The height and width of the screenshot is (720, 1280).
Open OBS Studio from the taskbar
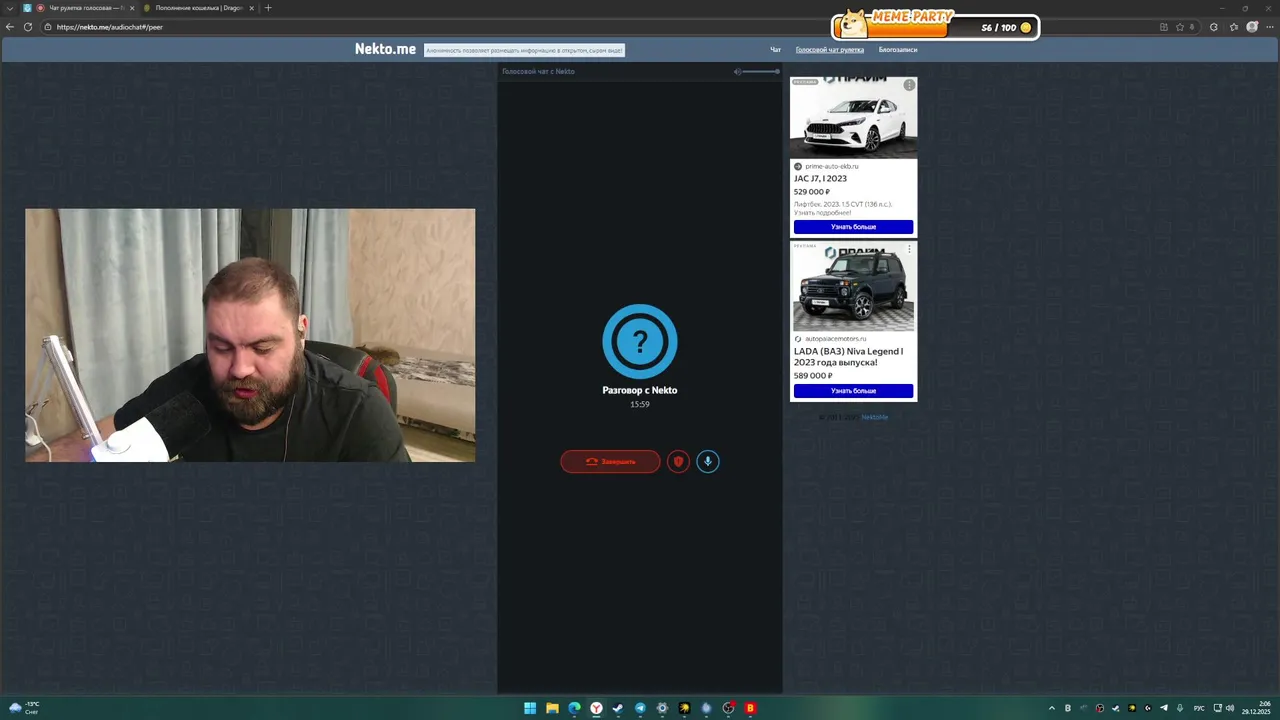728,708
